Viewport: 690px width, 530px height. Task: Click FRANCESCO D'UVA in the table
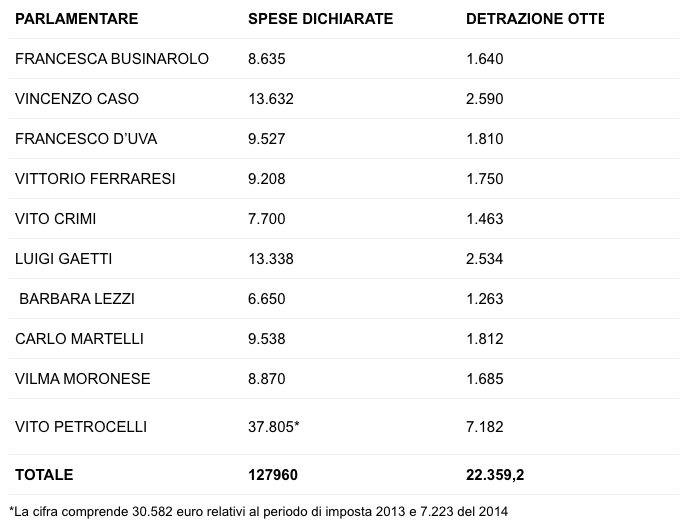pyautogui.click(x=86, y=139)
